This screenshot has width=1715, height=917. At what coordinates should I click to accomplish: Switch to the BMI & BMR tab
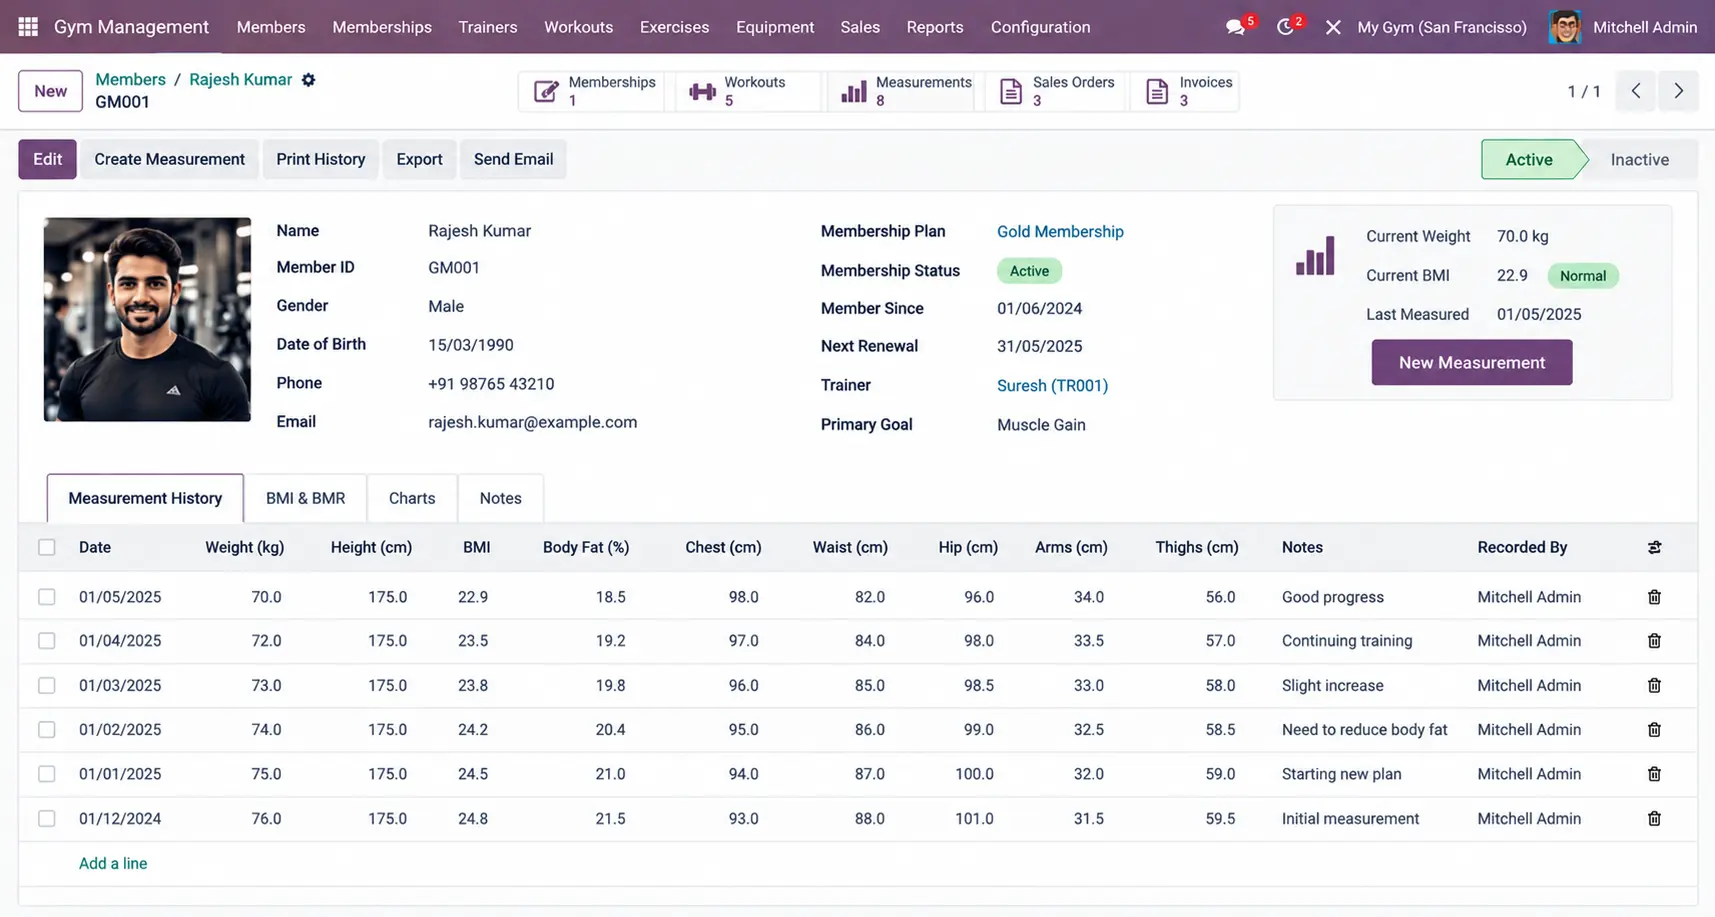pyautogui.click(x=305, y=498)
